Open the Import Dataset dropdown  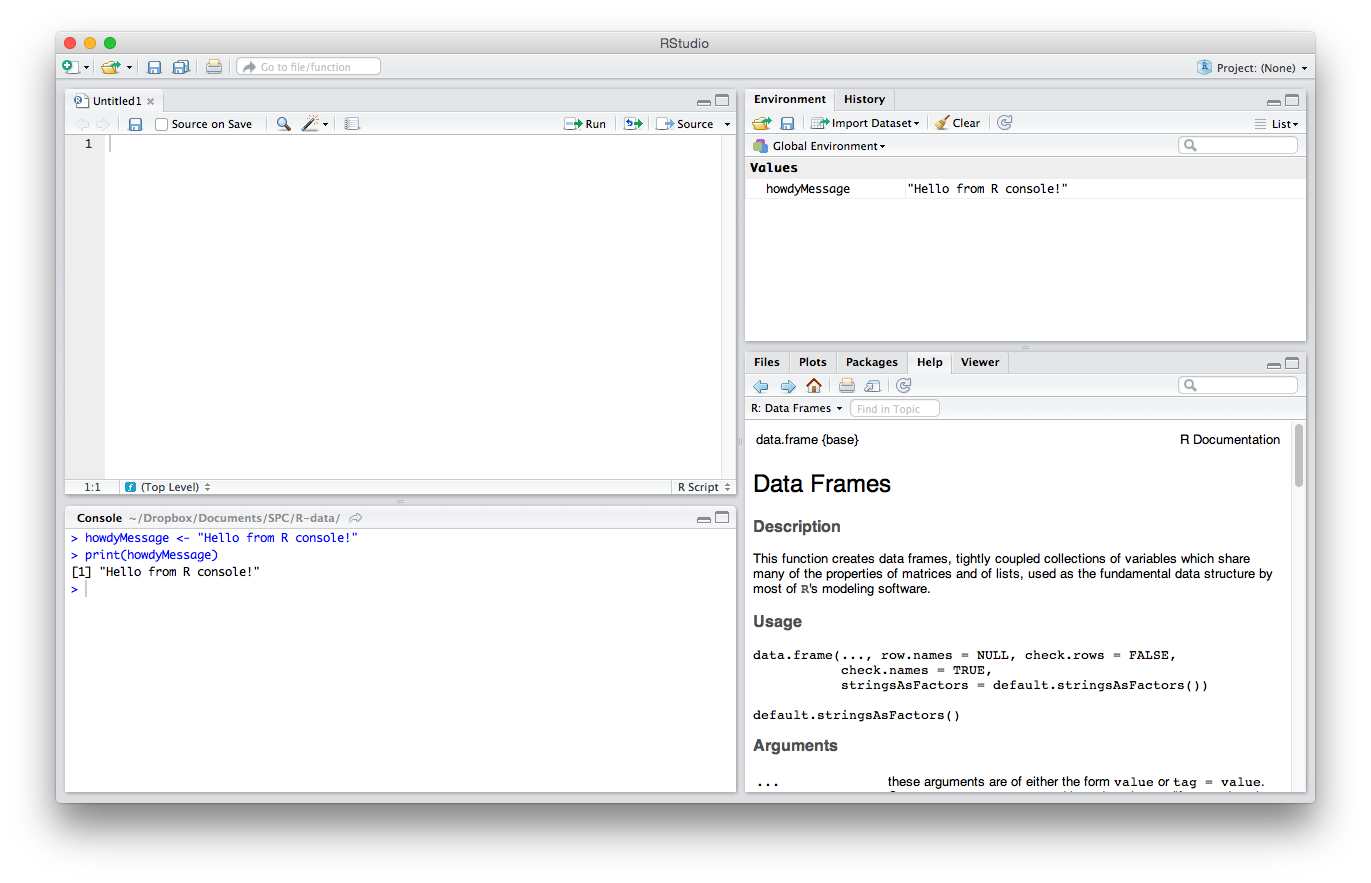coord(865,123)
